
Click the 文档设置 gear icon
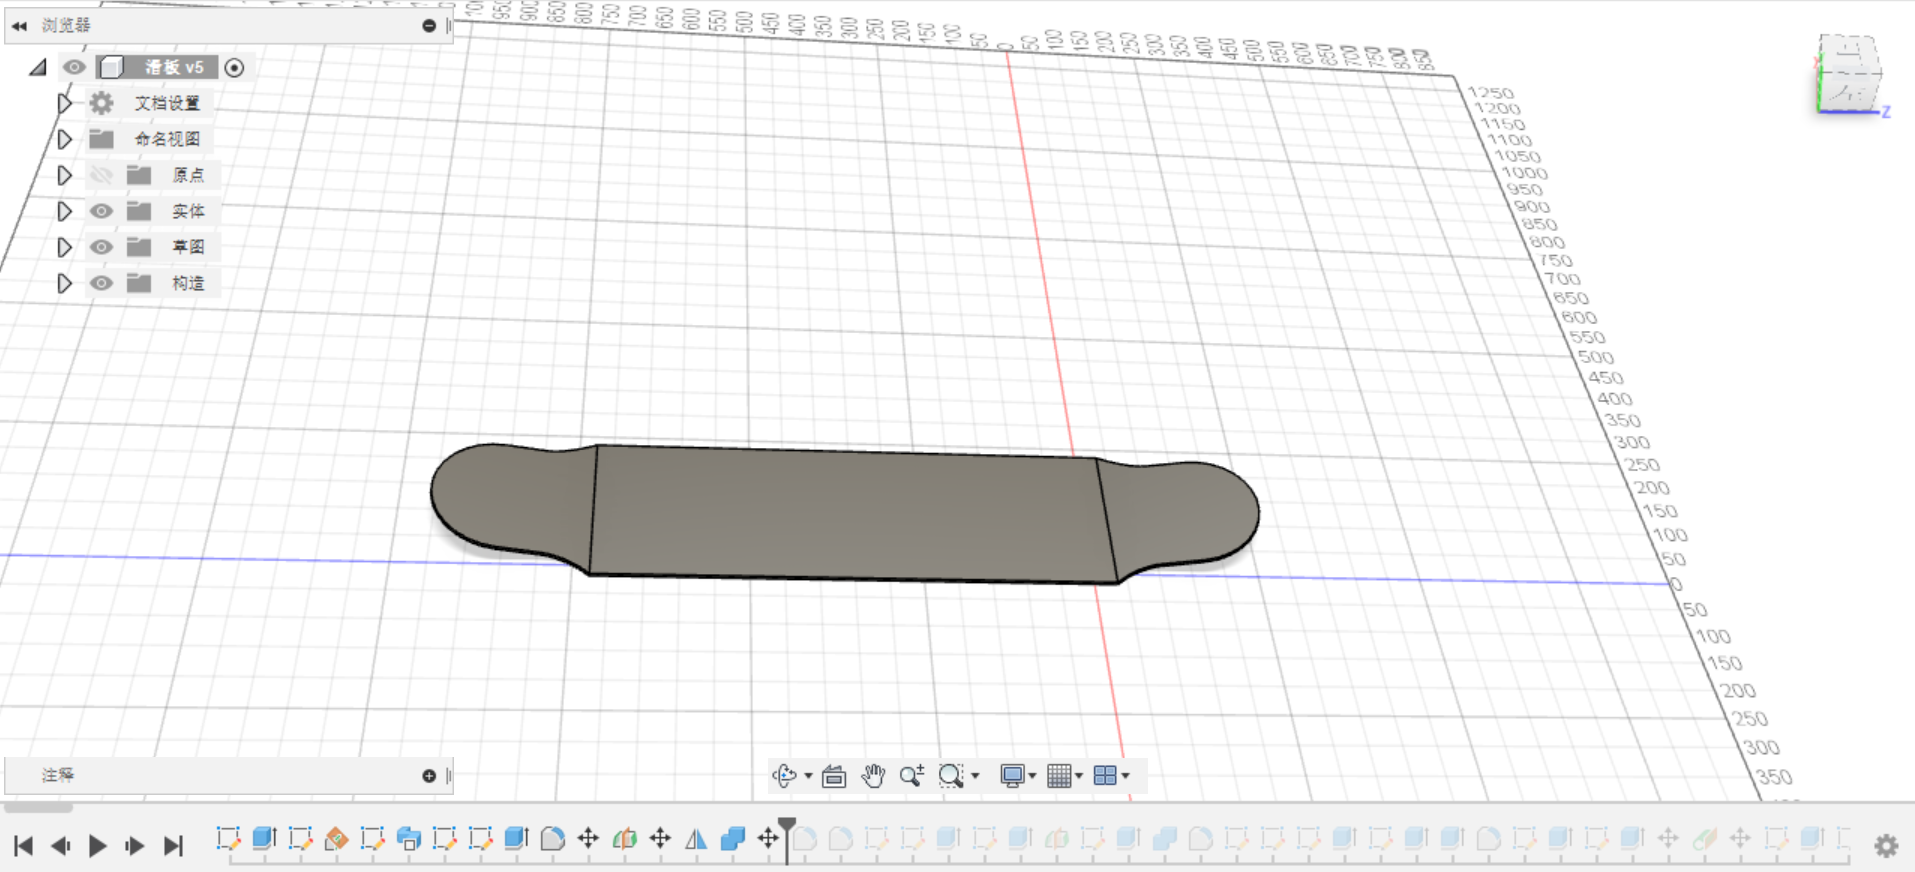pyautogui.click(x=101, y=103)
